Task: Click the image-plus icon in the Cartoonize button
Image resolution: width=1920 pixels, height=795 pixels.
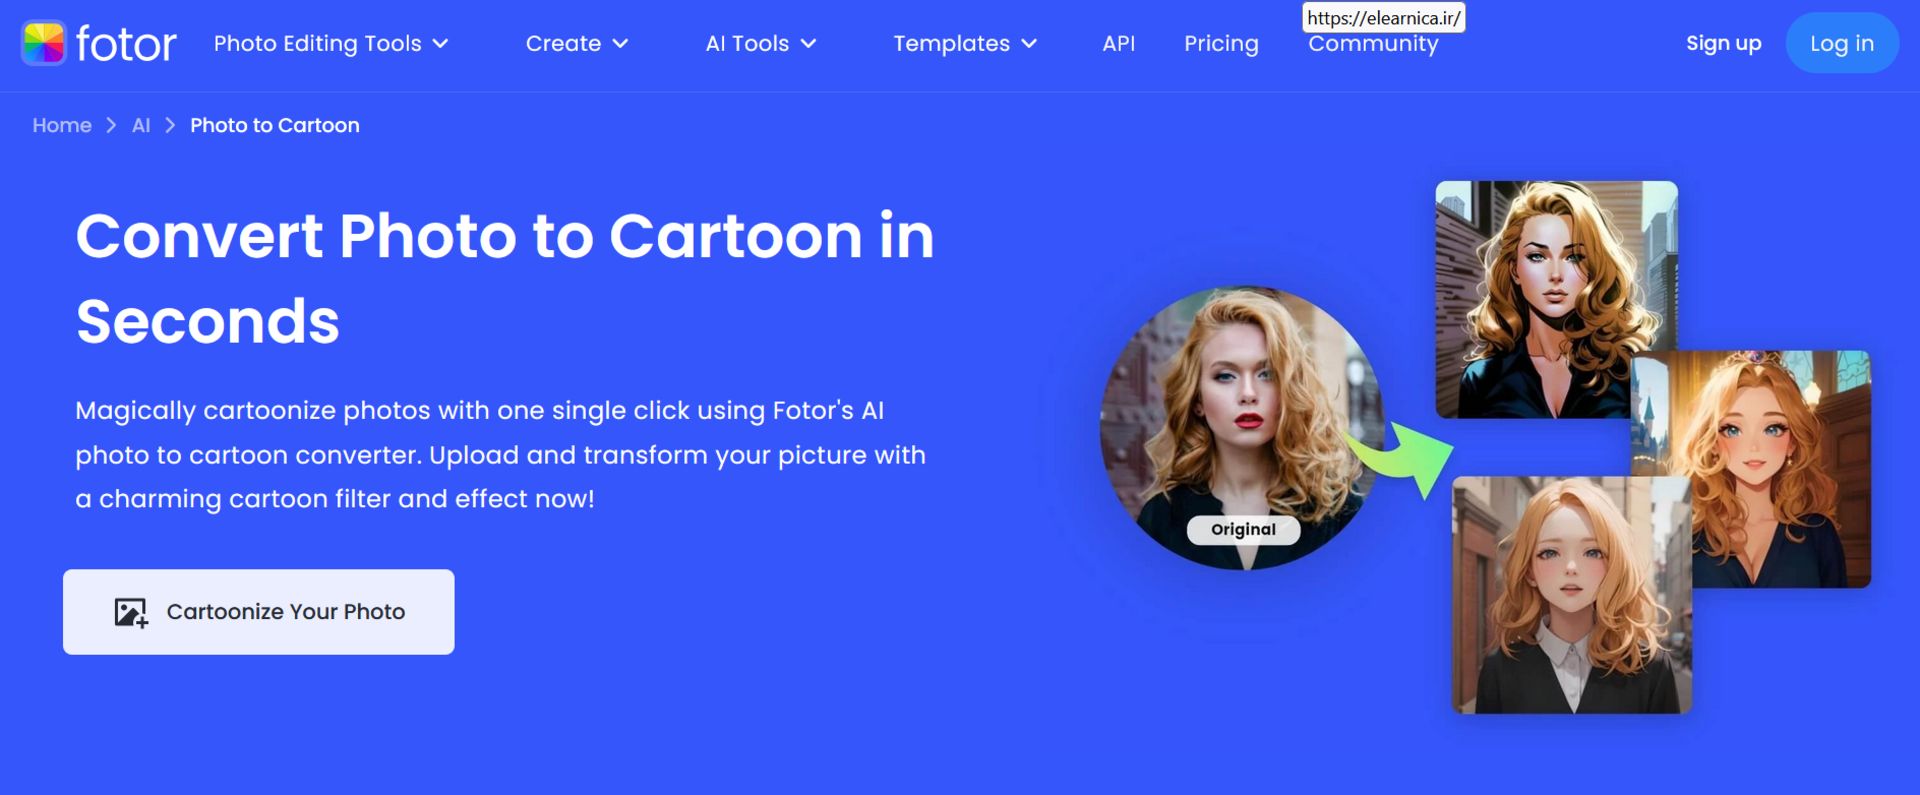Action: click(x=131, y=612)
